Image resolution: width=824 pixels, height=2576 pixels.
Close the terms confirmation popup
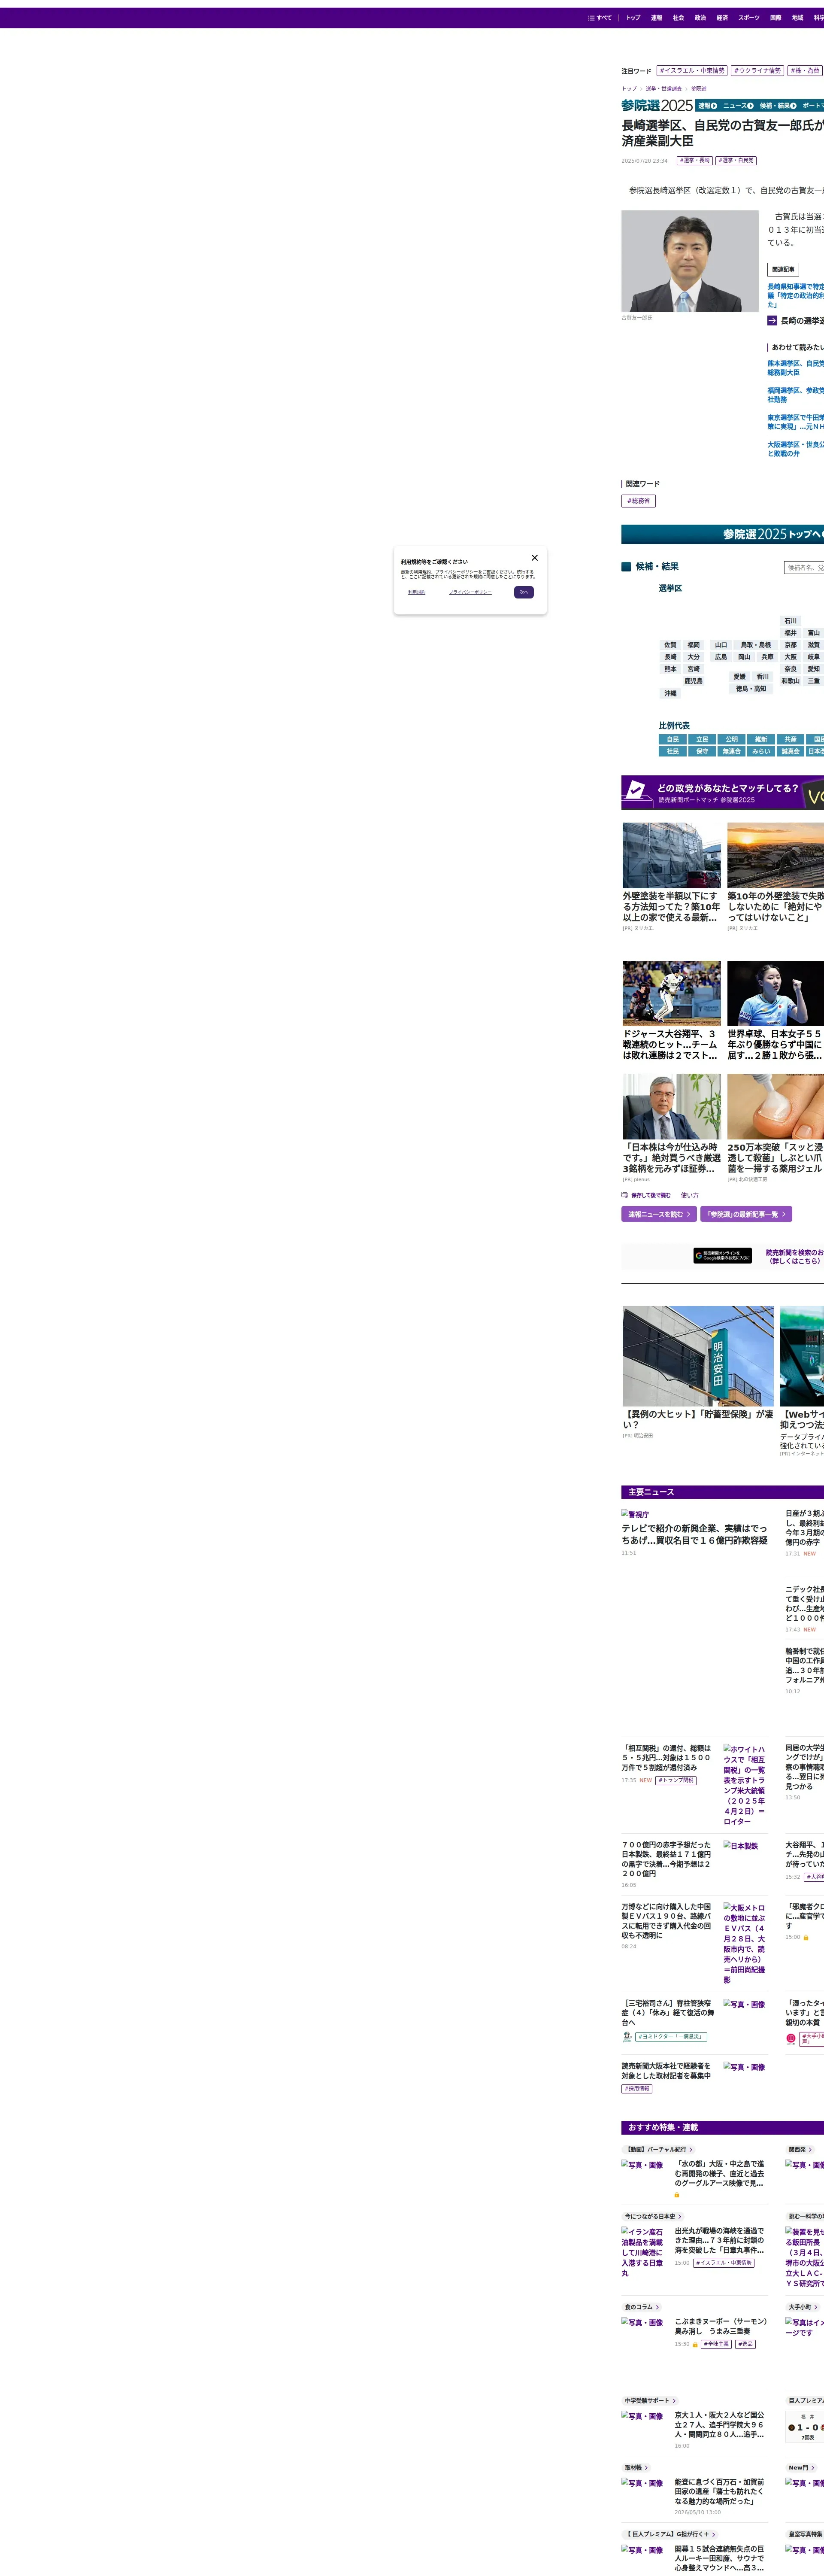[535, 558]
